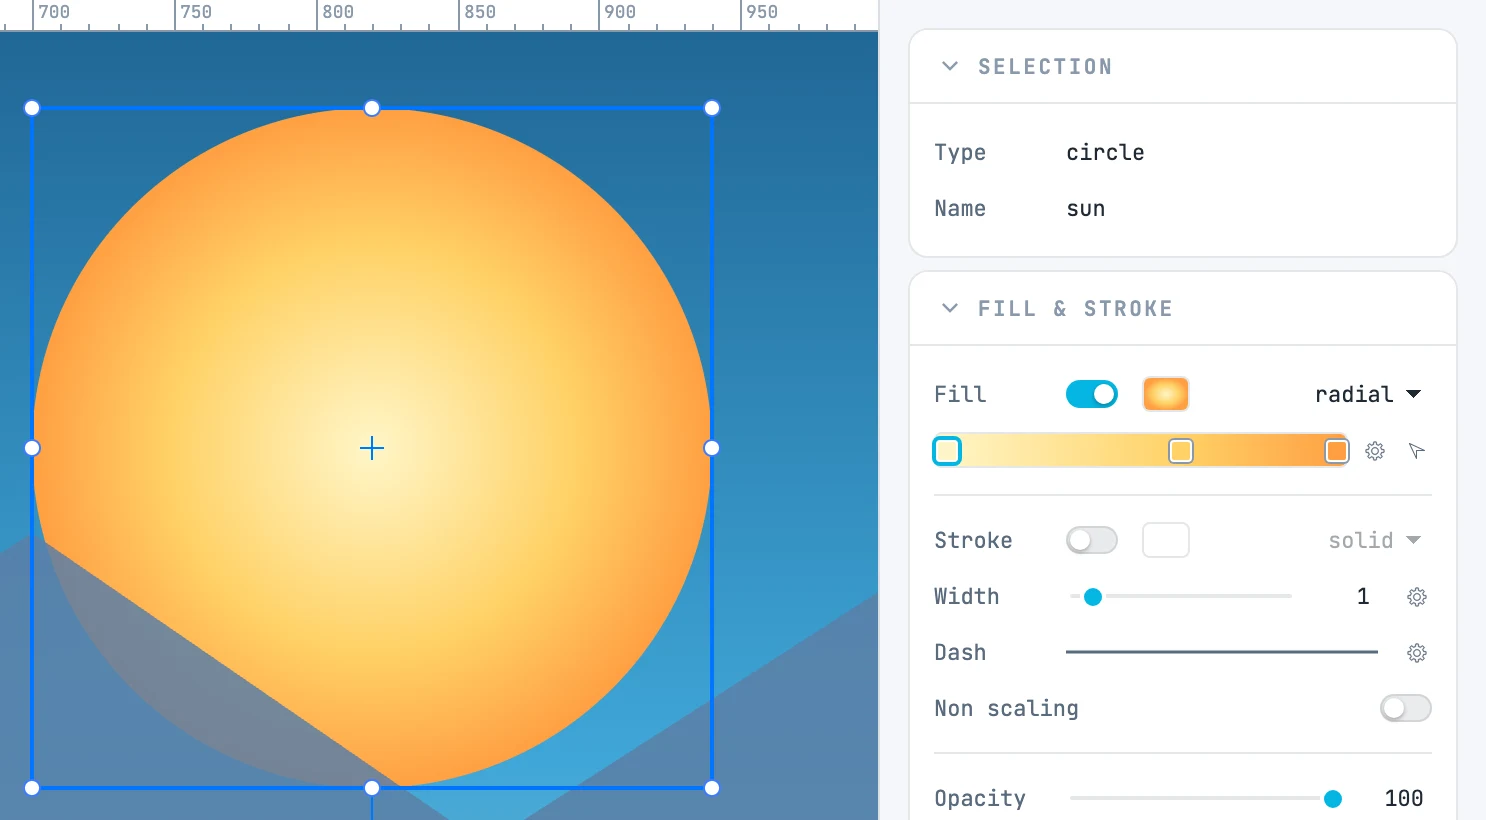Click the stroke Width slider handle
The height and width of the screenshot is (820, 1486).
pyautogui.click(x=1093, y=597)
